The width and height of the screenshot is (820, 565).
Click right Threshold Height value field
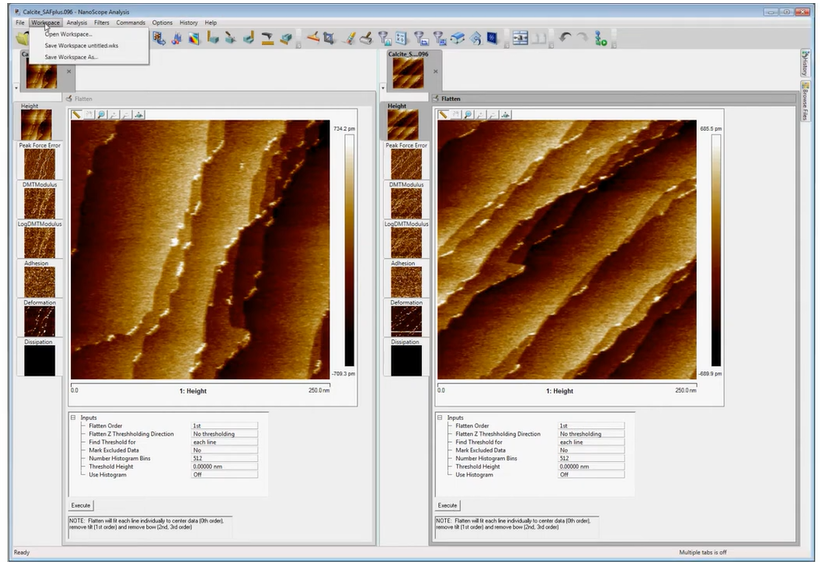coord(591,466)
